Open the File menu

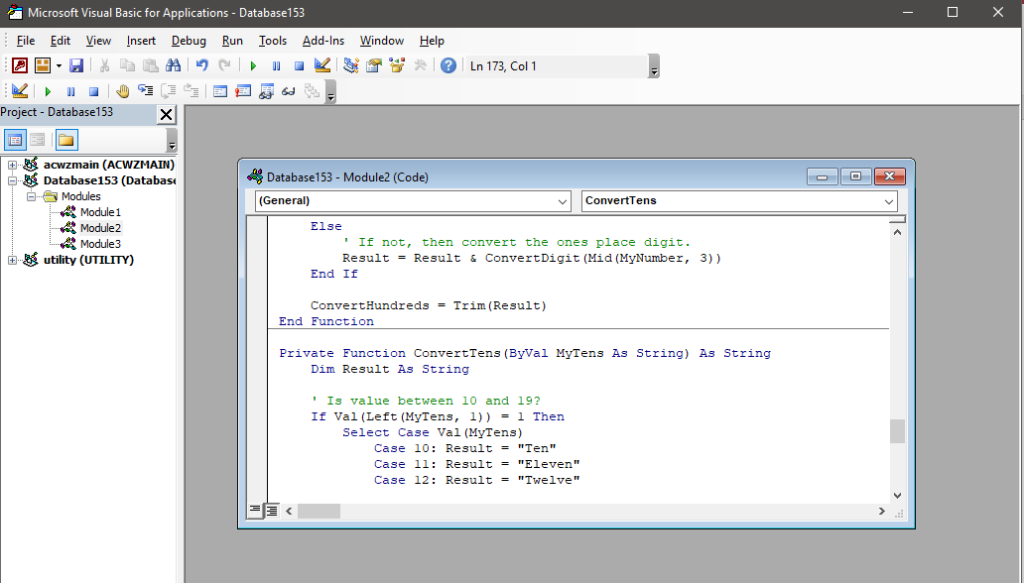(25, 40)
